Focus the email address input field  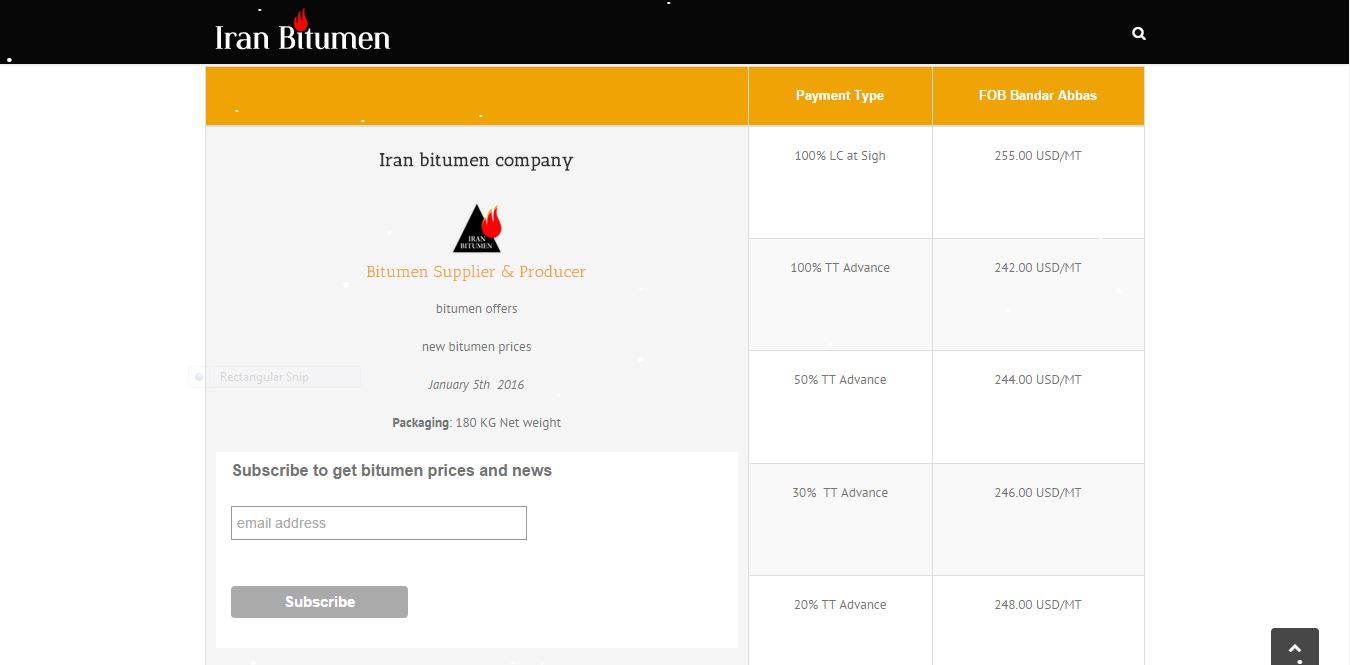(x=379, y=523)
